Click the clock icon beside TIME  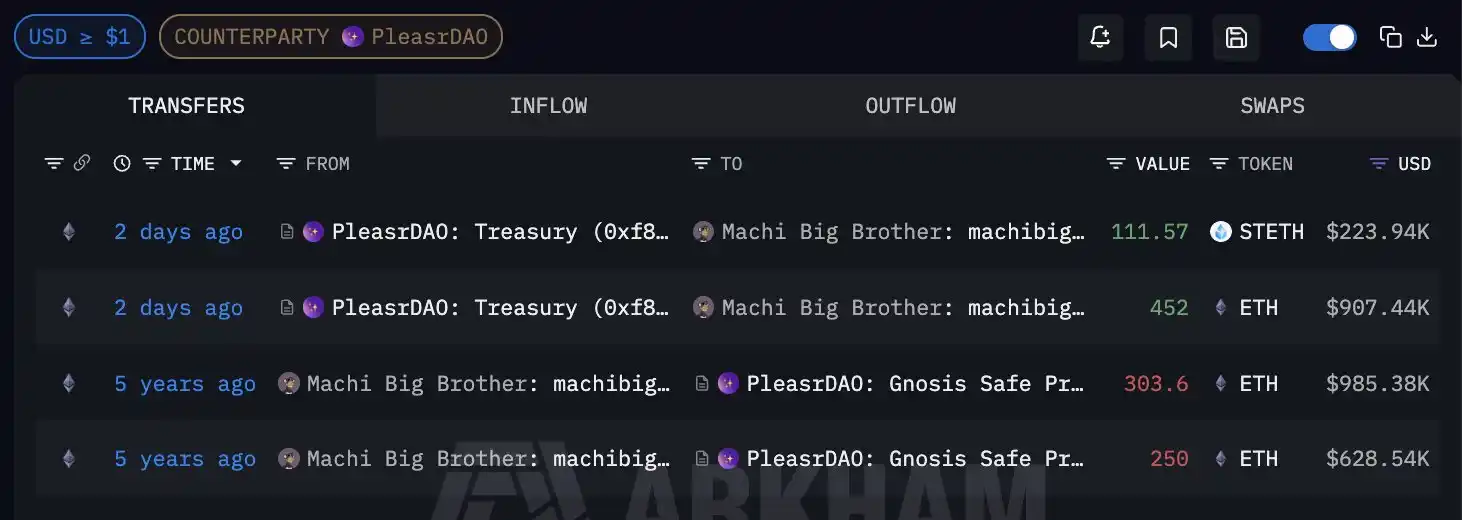coord(122,163)
